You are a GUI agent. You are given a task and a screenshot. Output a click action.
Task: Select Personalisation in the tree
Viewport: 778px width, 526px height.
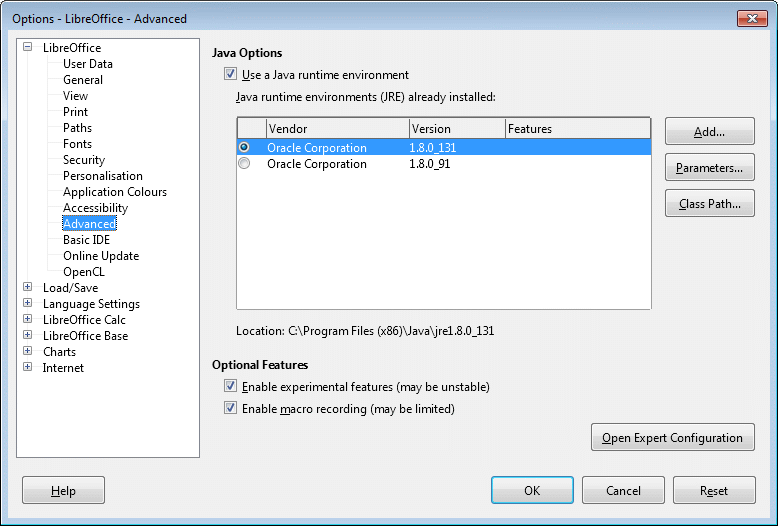(x=103, y=176)
